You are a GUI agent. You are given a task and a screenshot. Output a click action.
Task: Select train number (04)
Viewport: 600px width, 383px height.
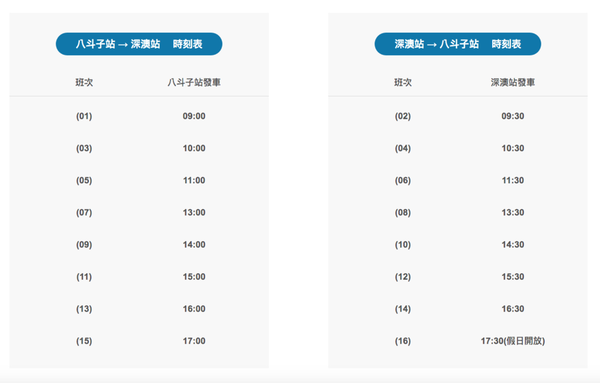(403, 148)
